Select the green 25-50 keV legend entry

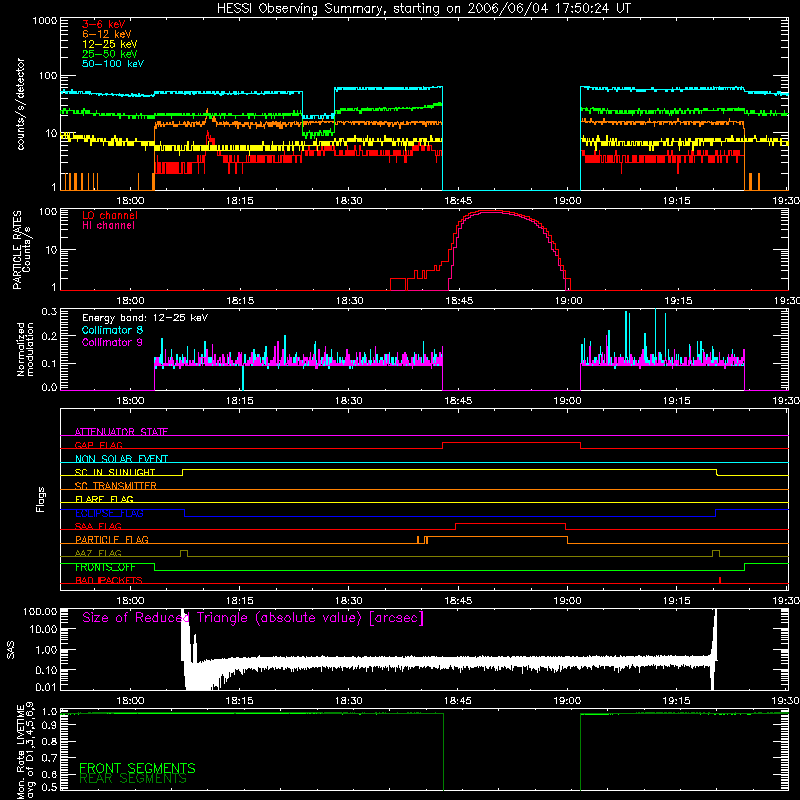coord(110,54)
